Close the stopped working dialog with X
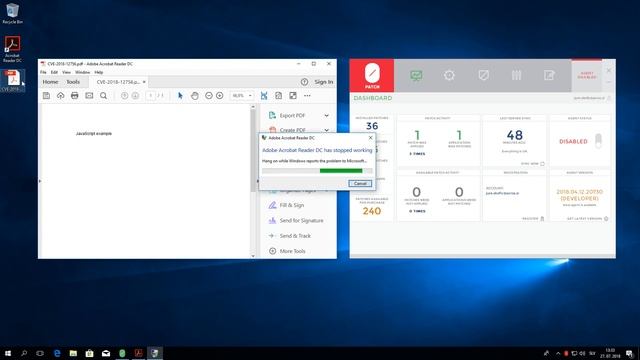The height and width of the screenshot is (360, 640). [370, 138]
